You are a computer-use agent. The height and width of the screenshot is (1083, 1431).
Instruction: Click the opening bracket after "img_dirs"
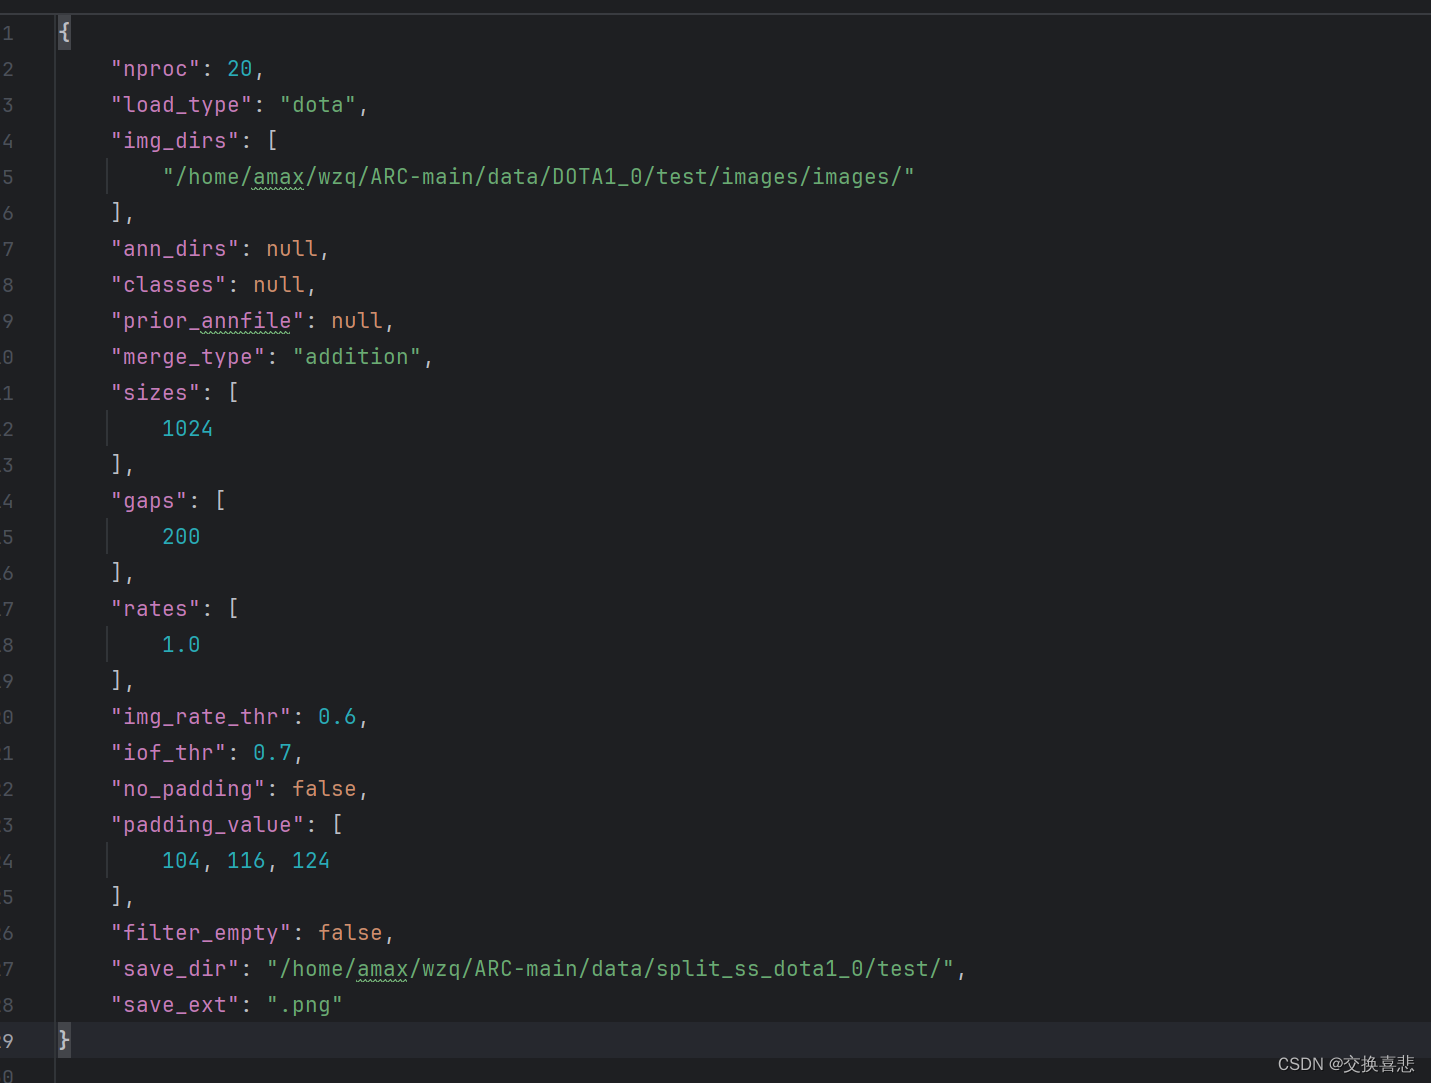[x=272, y=141]
